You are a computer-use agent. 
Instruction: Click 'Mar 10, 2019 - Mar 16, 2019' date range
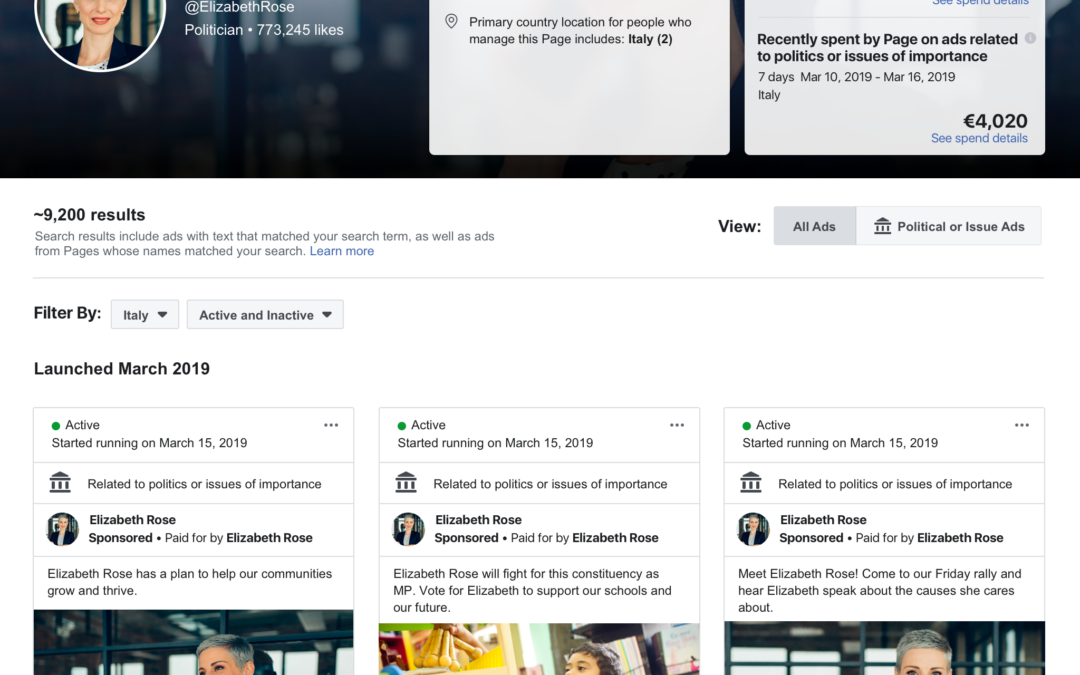point(878,76)
